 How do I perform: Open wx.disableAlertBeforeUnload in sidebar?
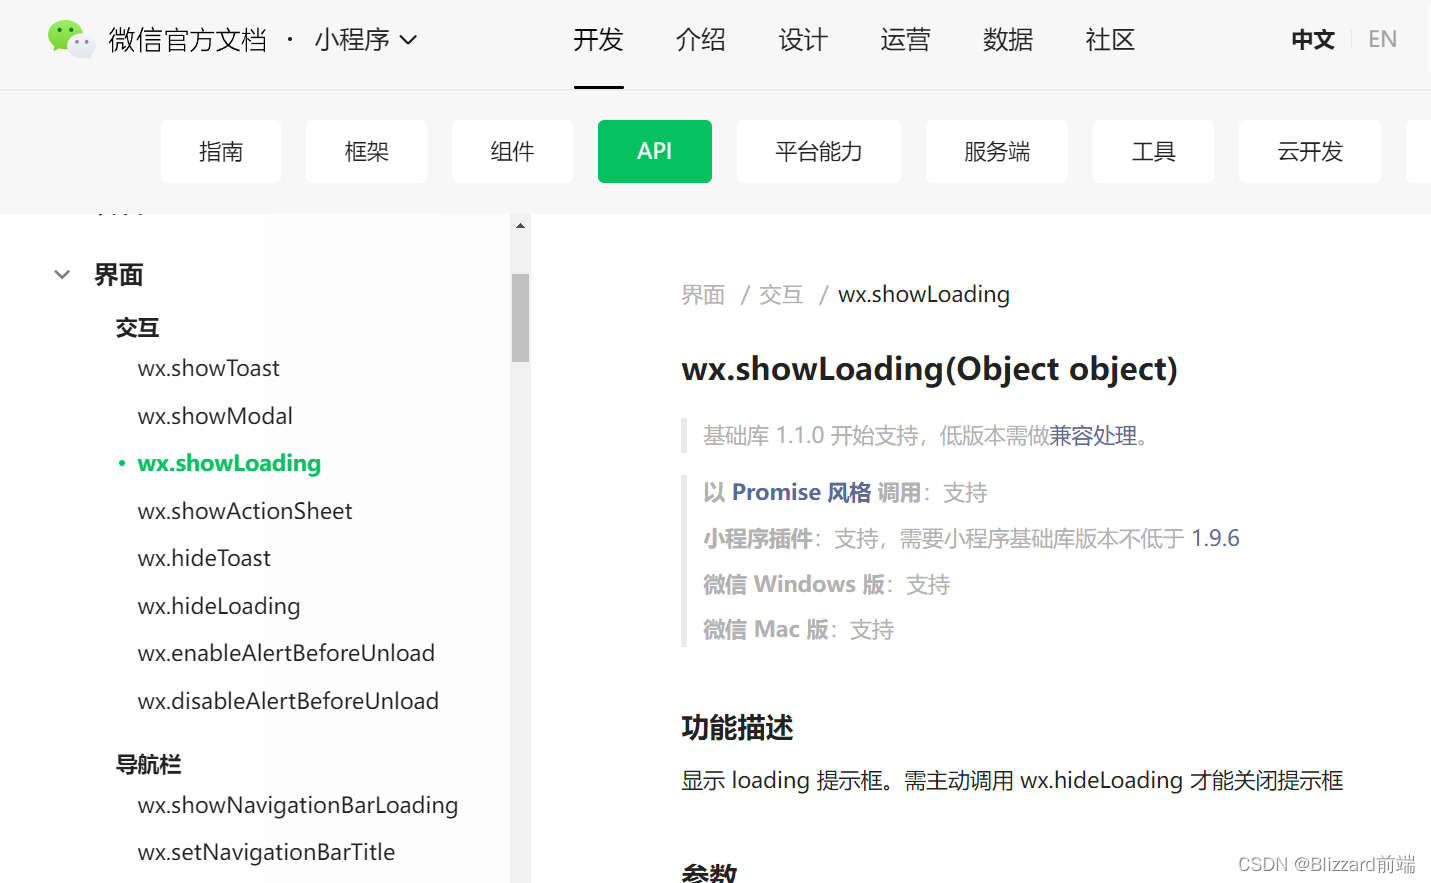(288, 701)
